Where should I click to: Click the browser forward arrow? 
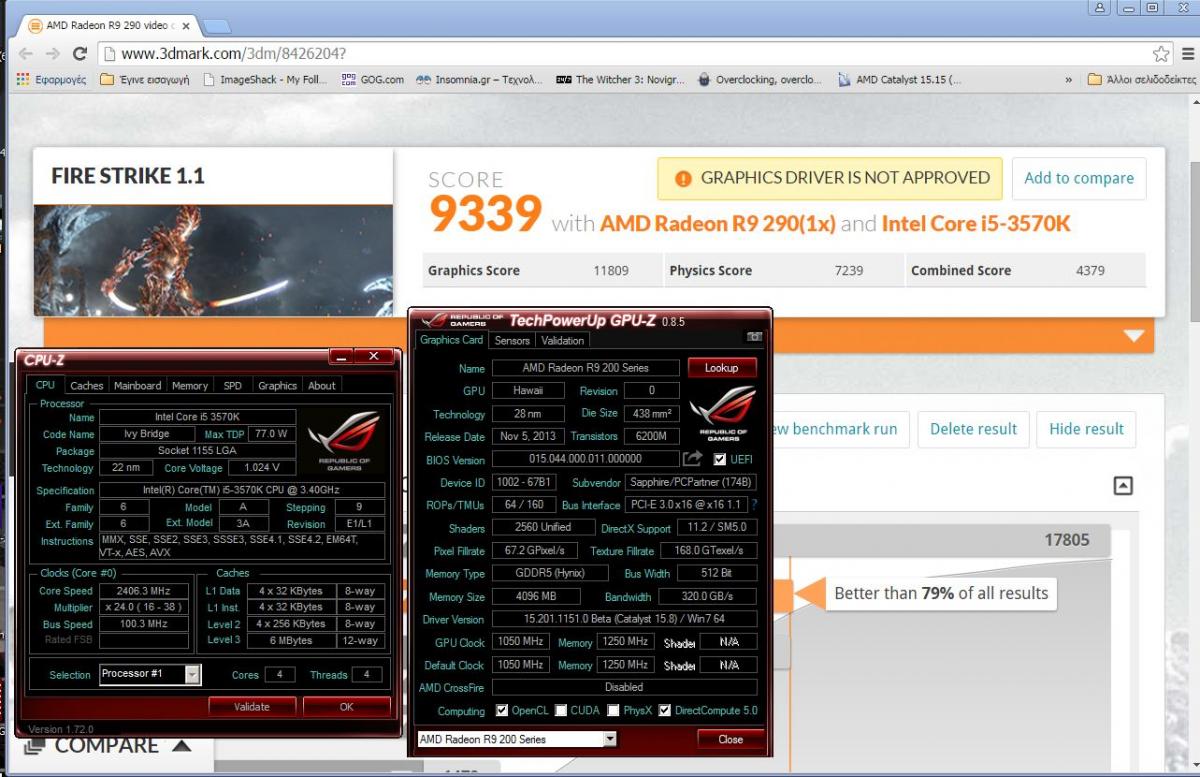(x=52, y=54)
